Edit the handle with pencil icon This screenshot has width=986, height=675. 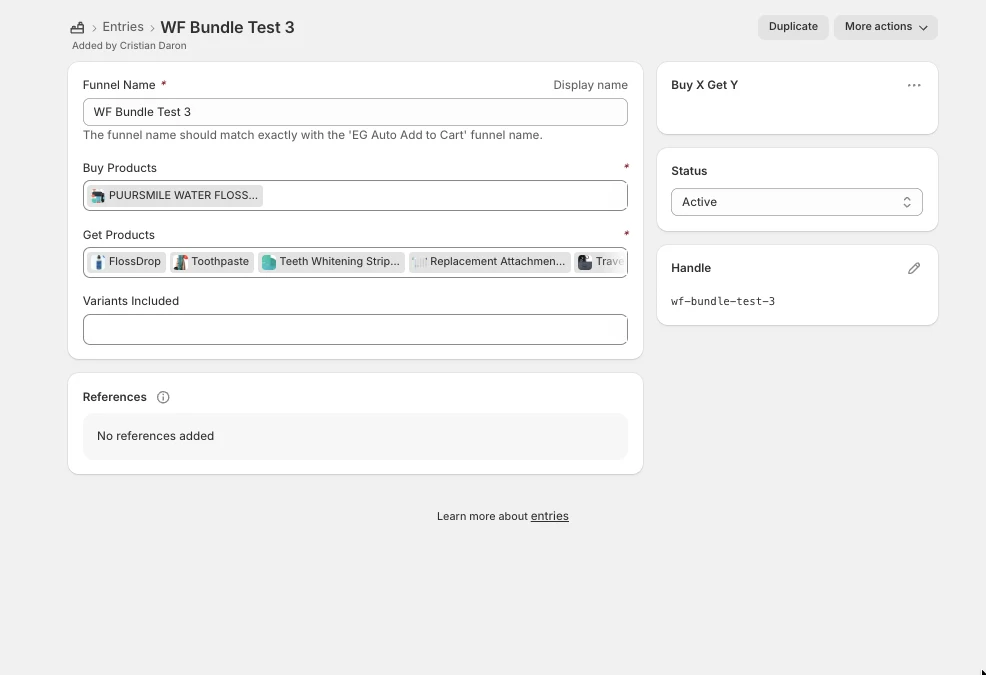coord(914,269)
